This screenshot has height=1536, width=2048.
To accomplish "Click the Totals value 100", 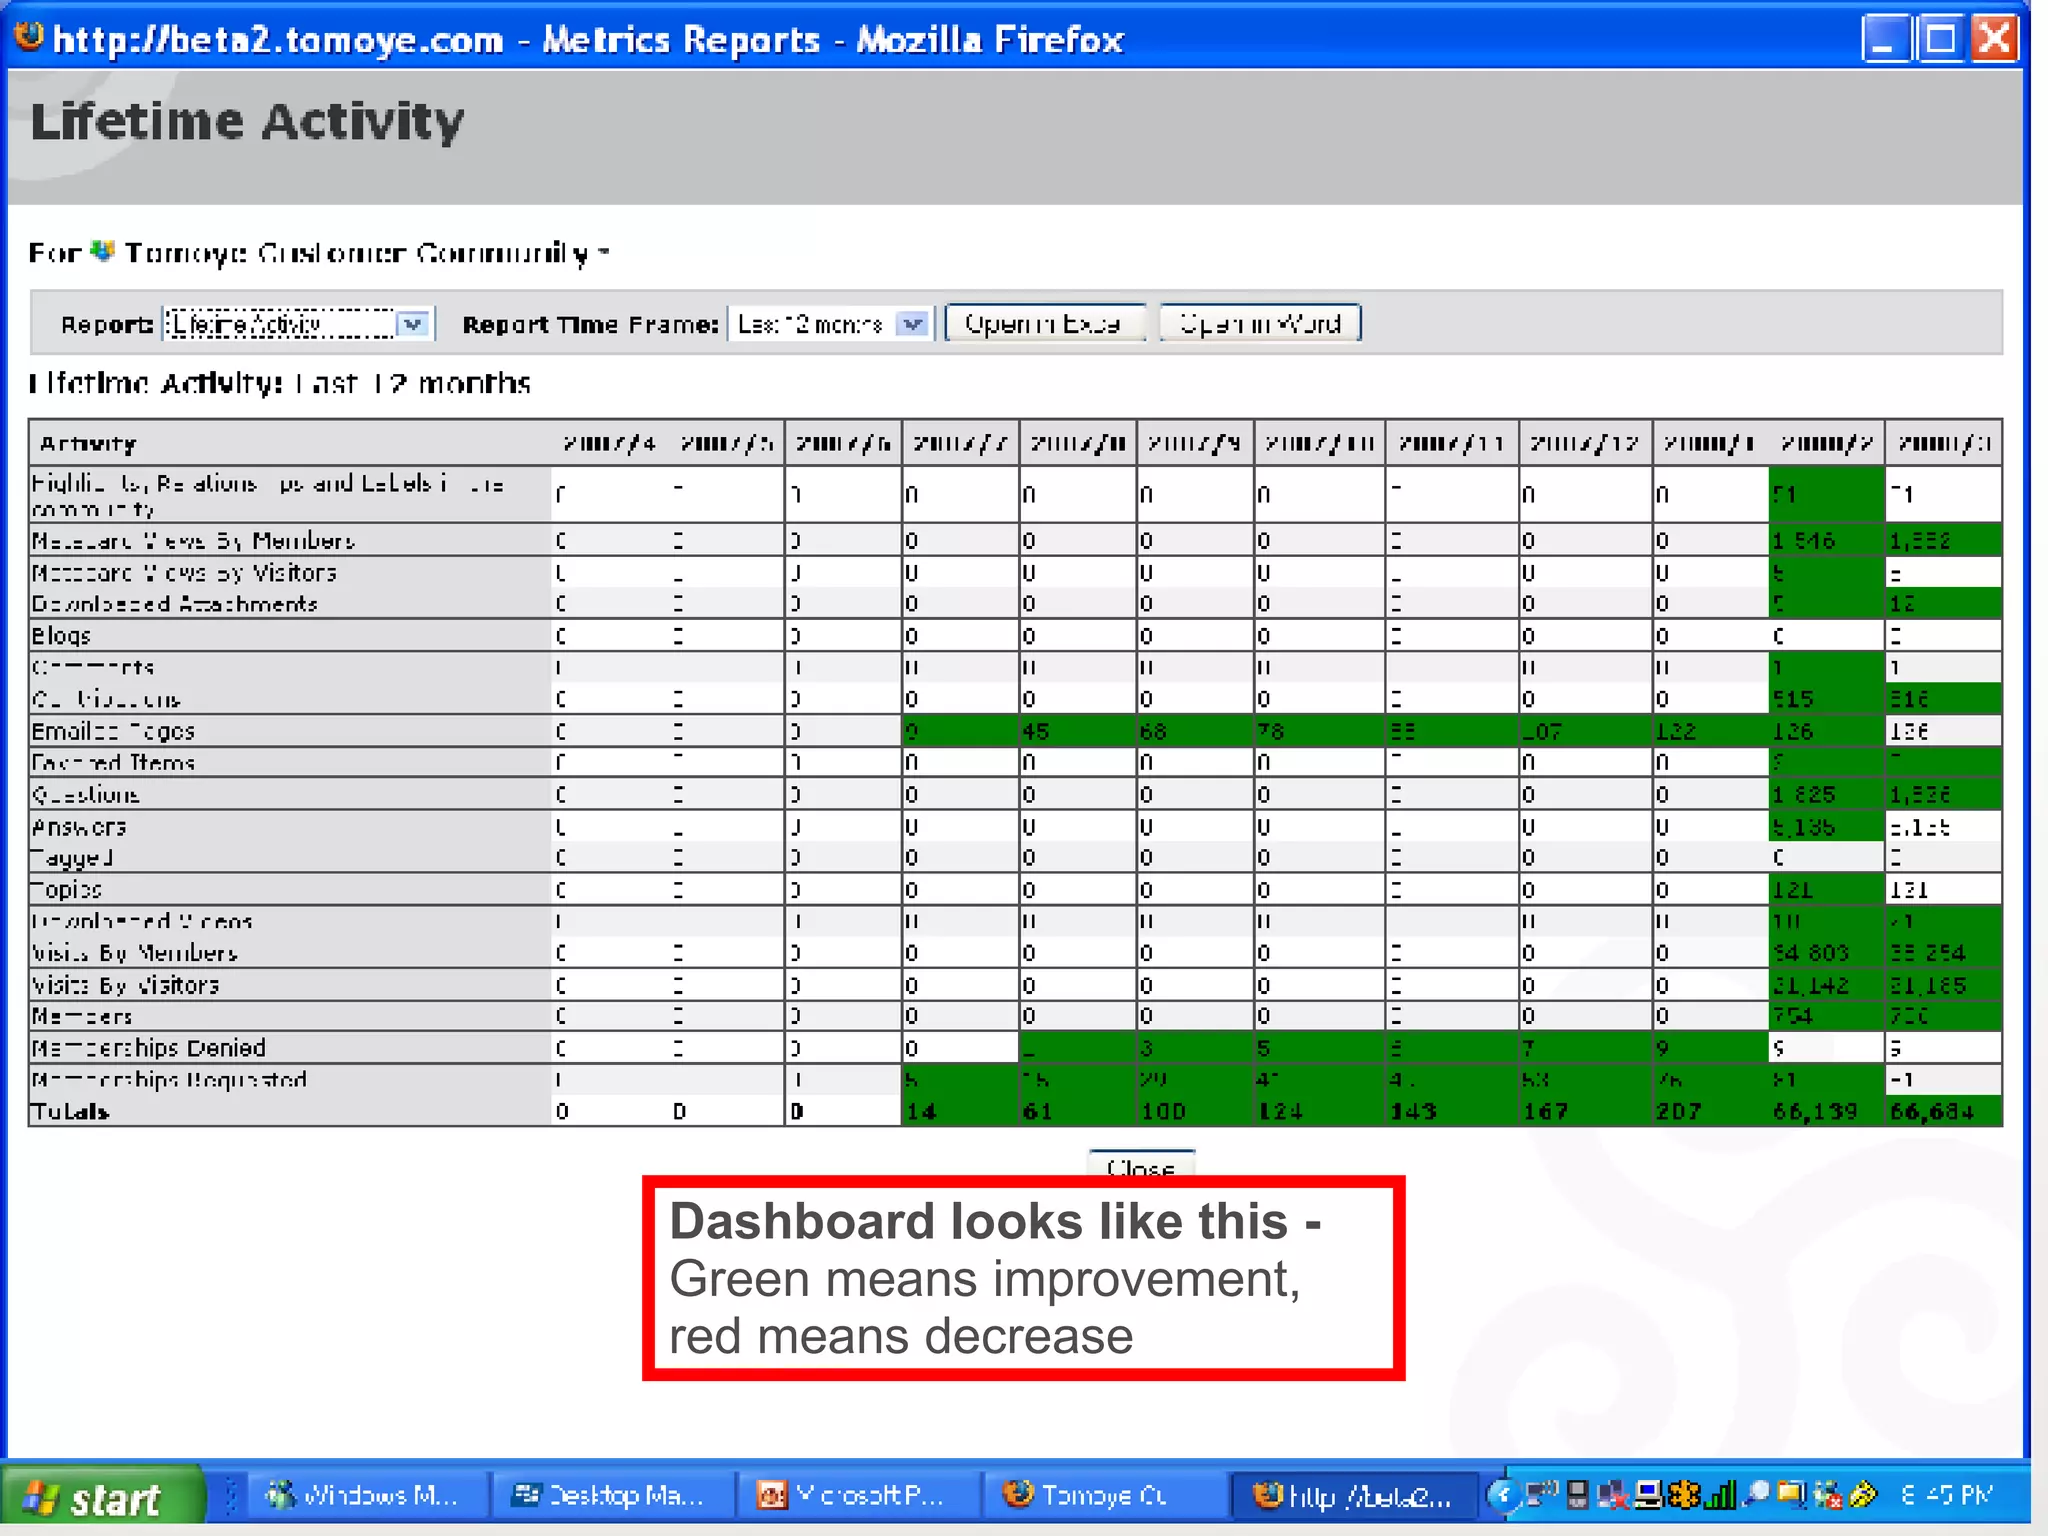I will tap(1164, 1112).
